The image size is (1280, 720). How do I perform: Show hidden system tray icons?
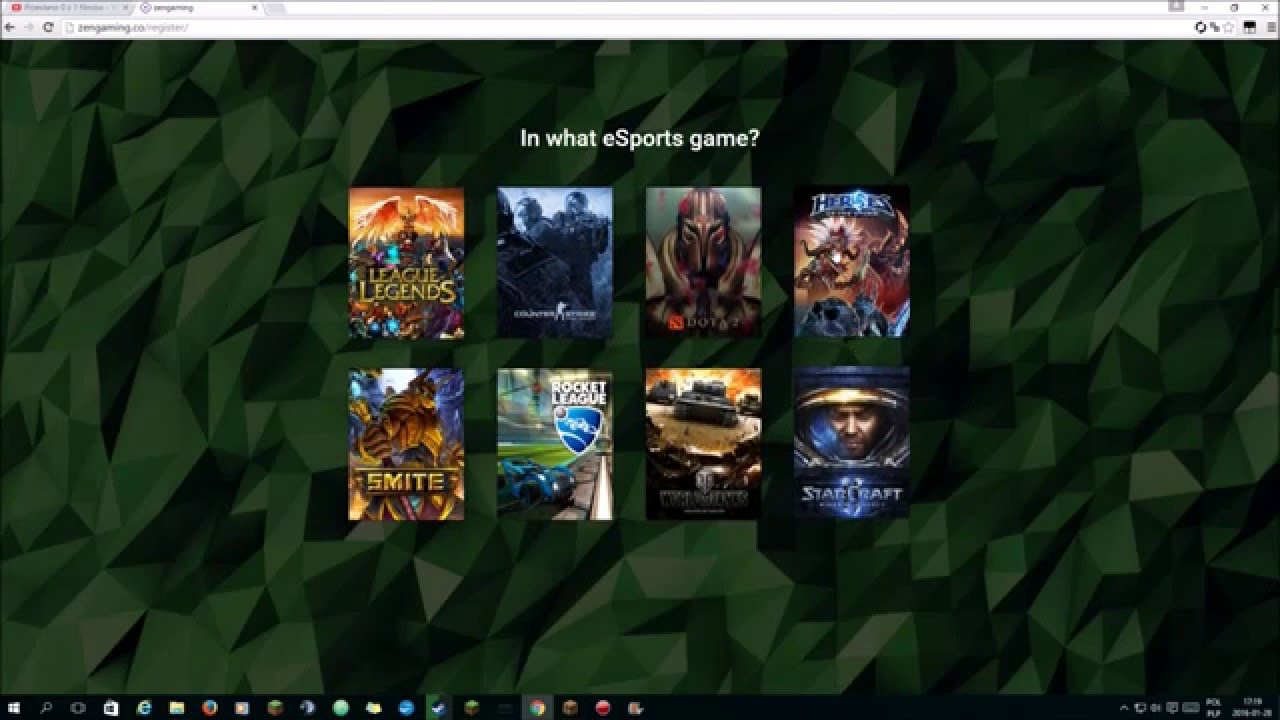pyautogui.click(x=1124, y=707)
